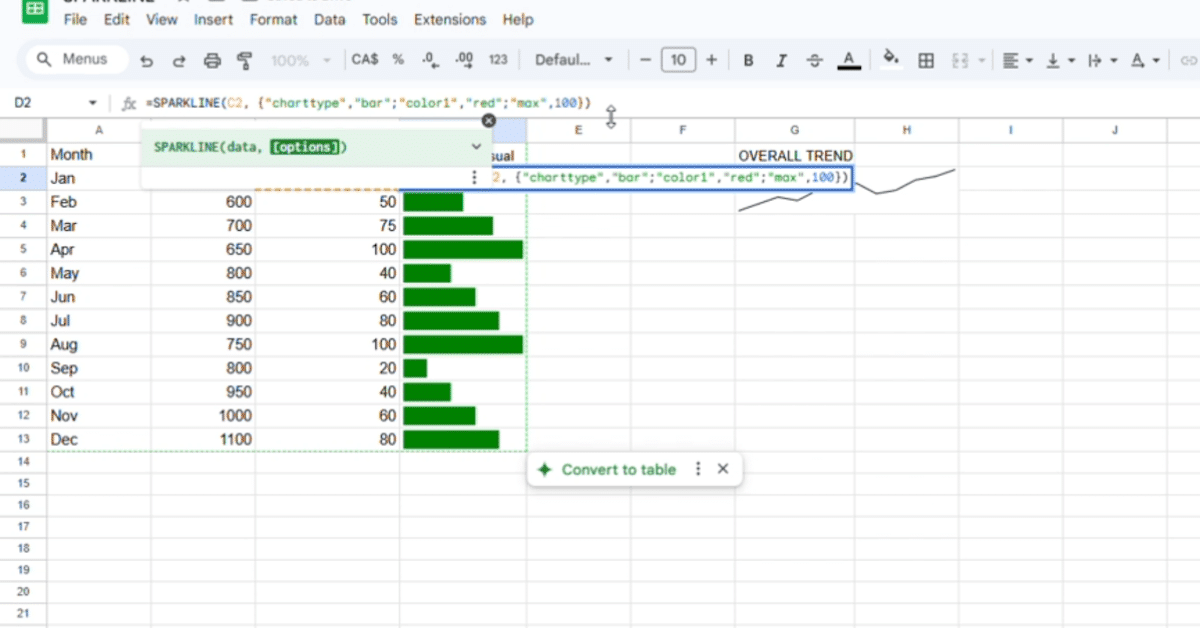
Task: Click the insert link icon
Action: (x=1188, y=60)
